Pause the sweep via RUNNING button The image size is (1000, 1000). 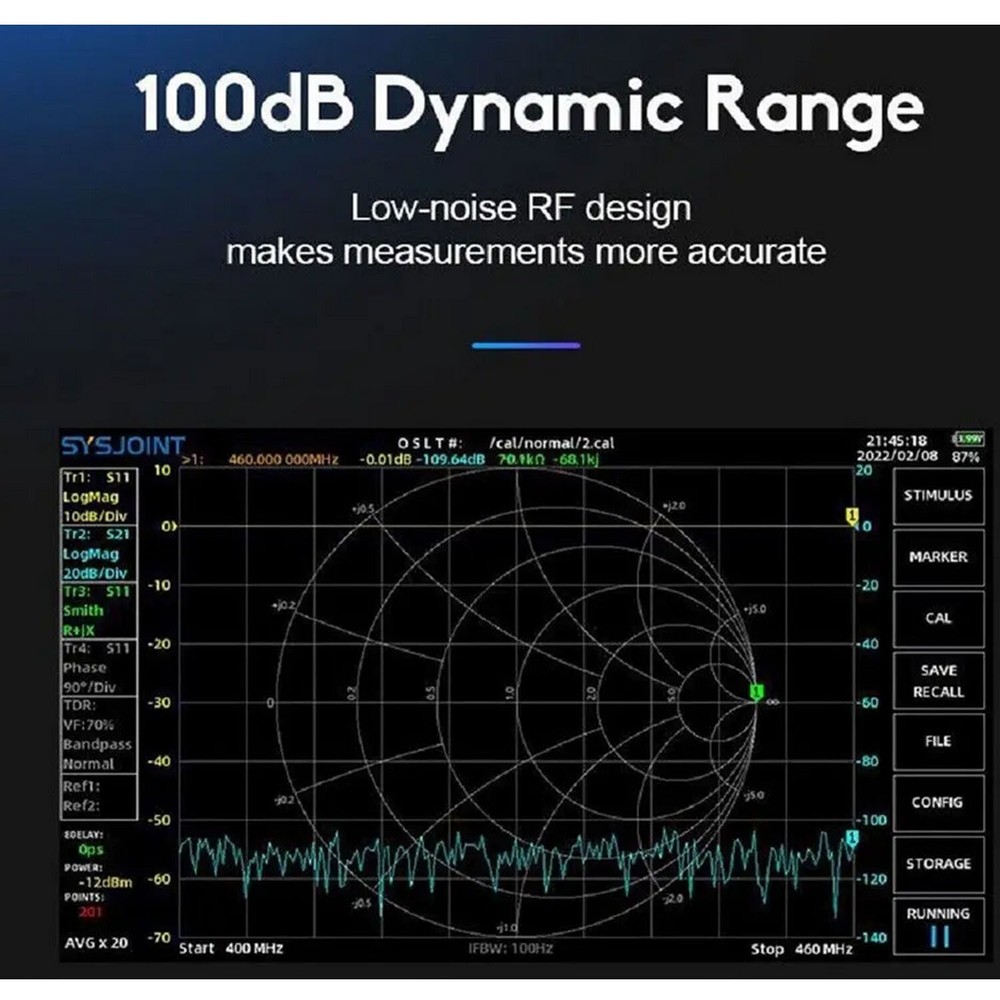tap(938, 922)
